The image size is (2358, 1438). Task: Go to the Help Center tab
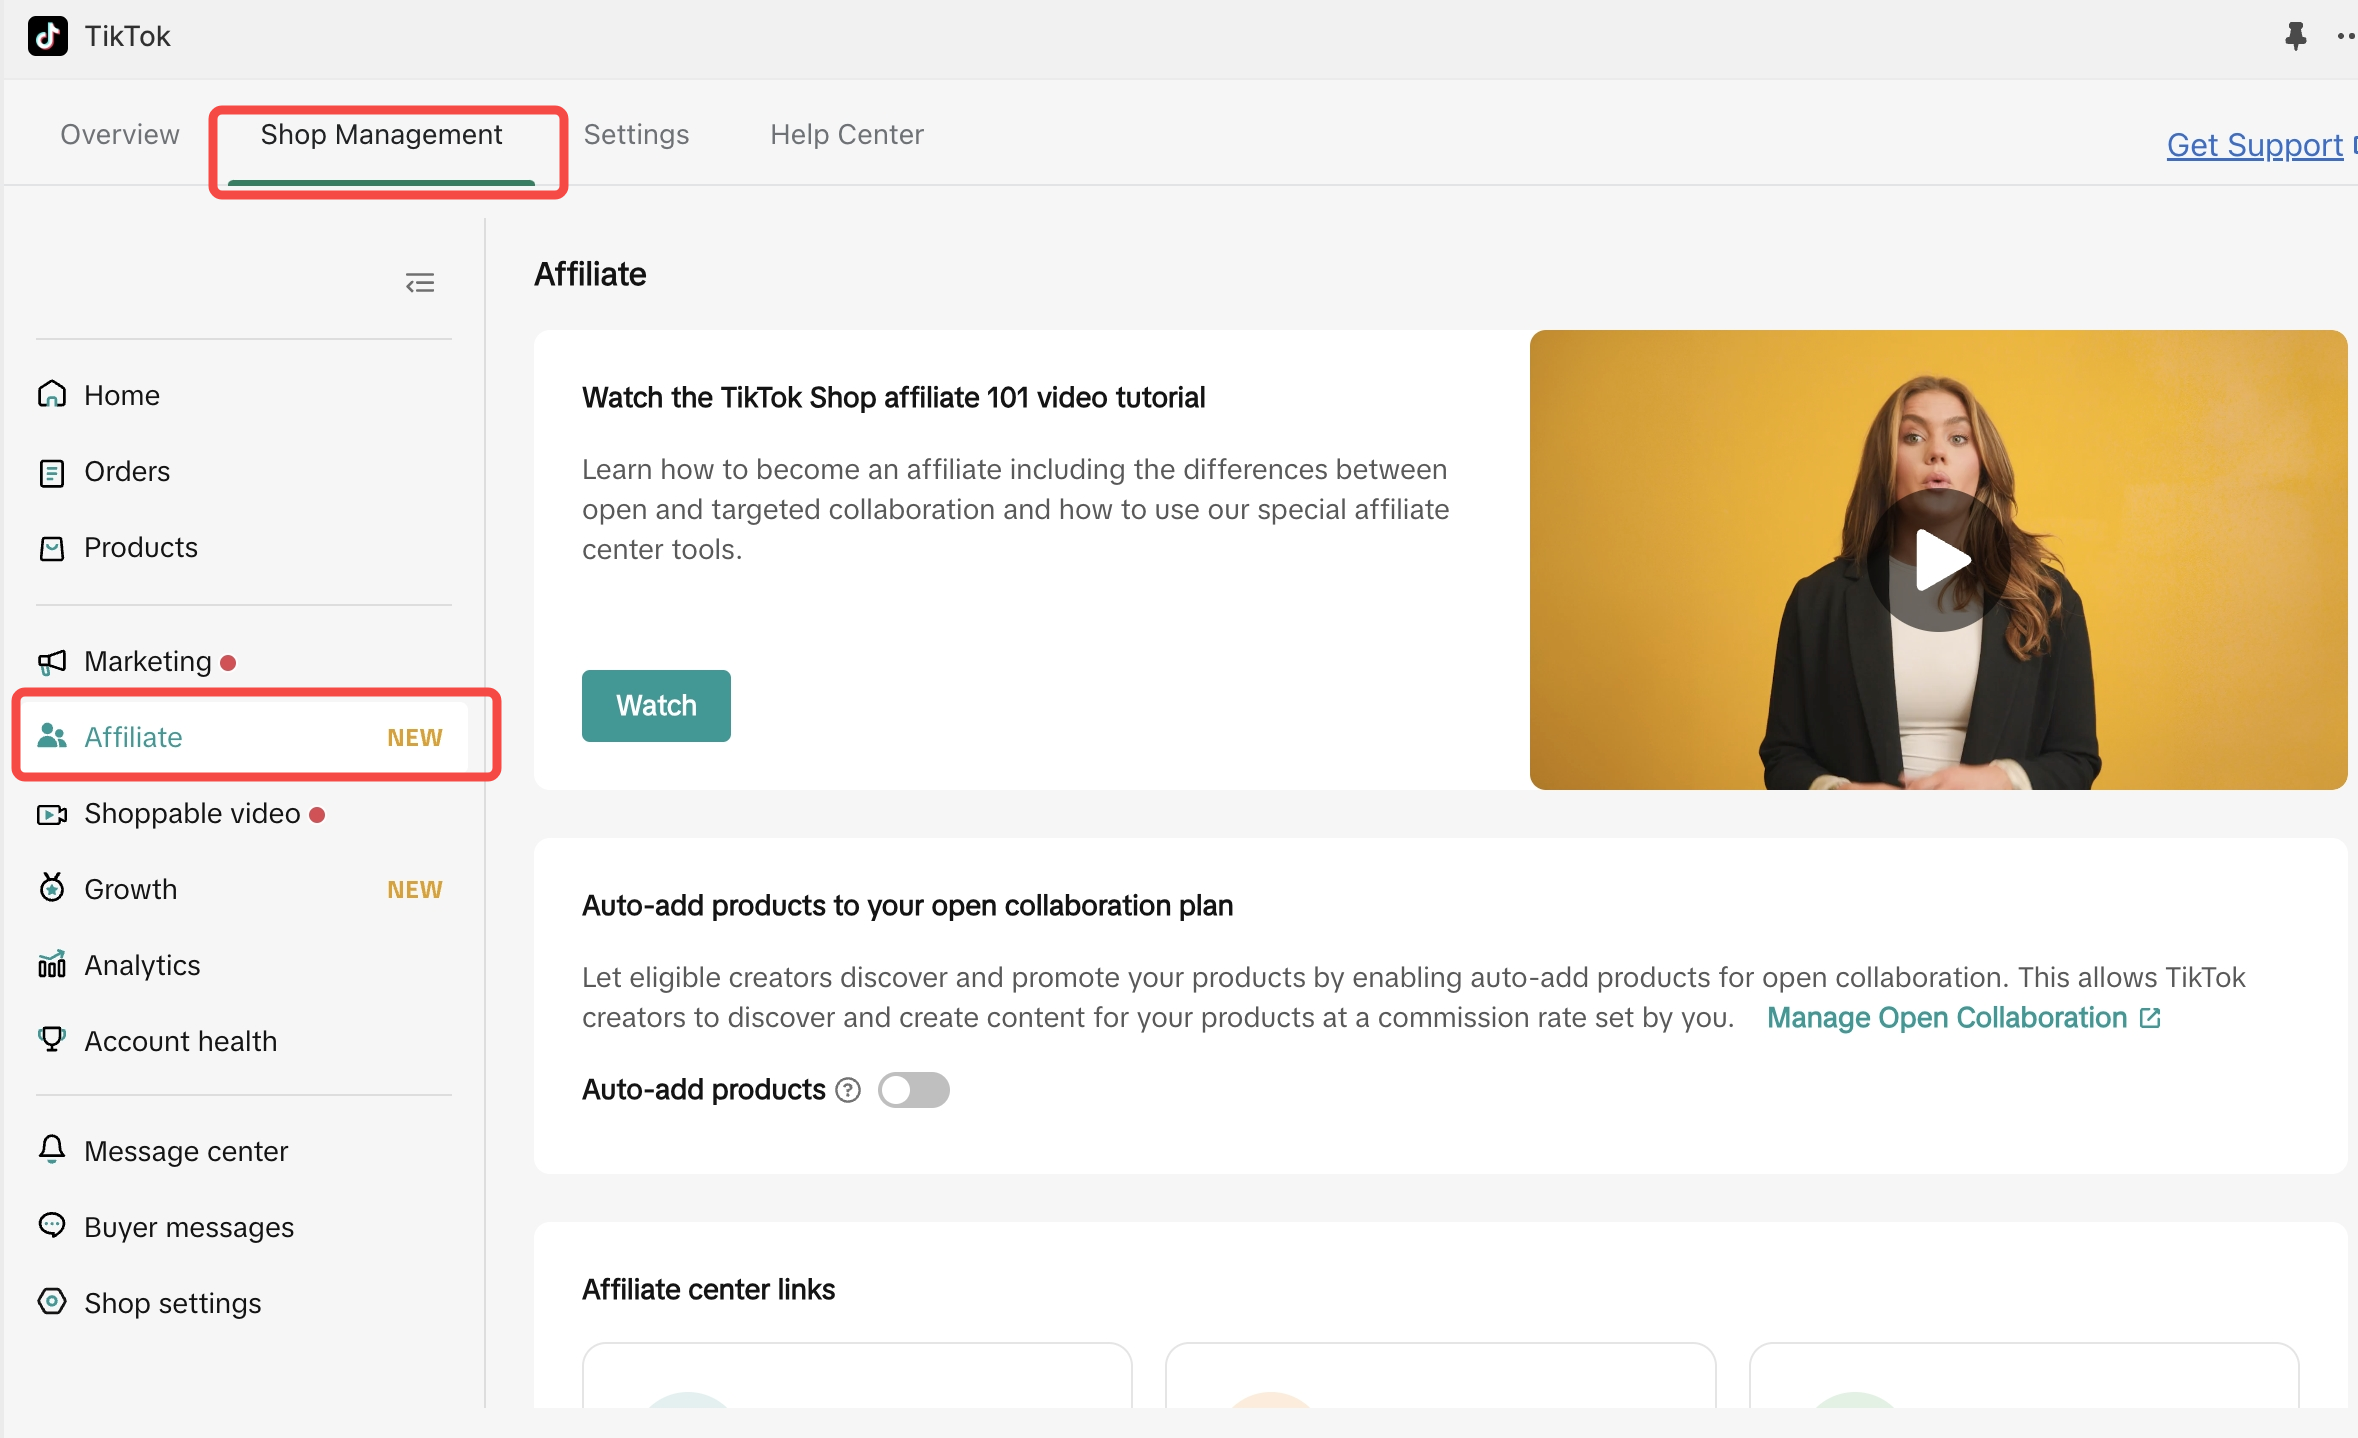846,135
